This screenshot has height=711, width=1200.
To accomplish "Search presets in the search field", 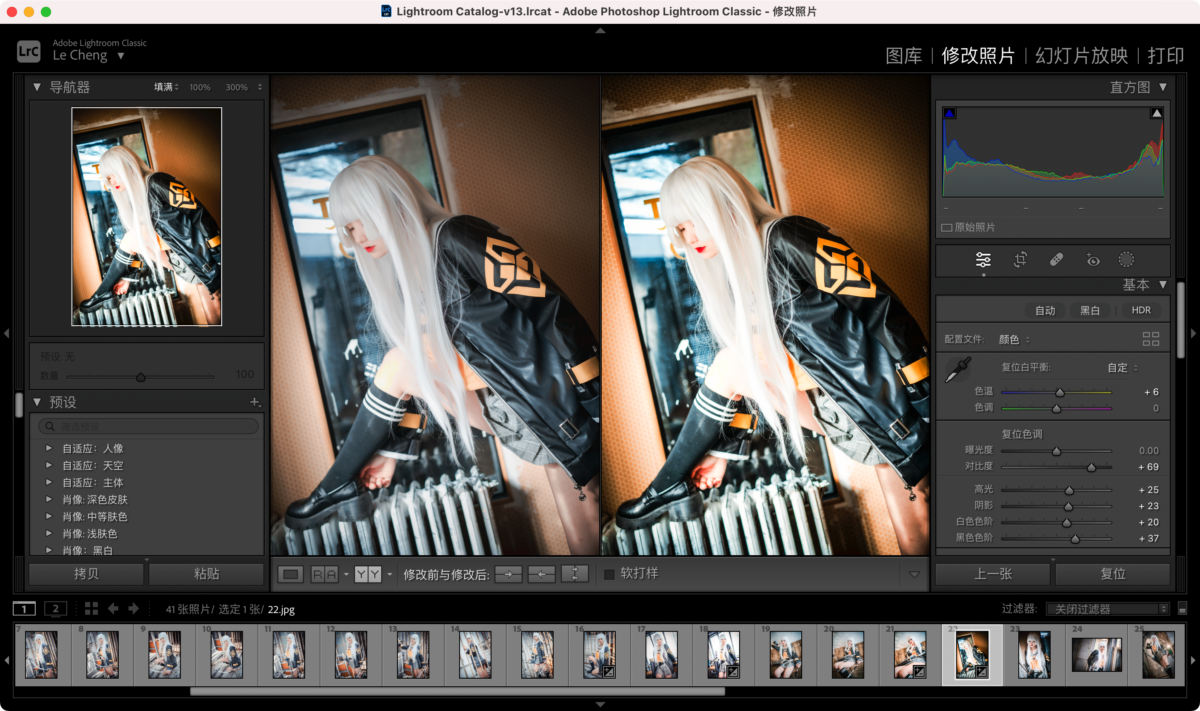I will click(x=148, y=427).
